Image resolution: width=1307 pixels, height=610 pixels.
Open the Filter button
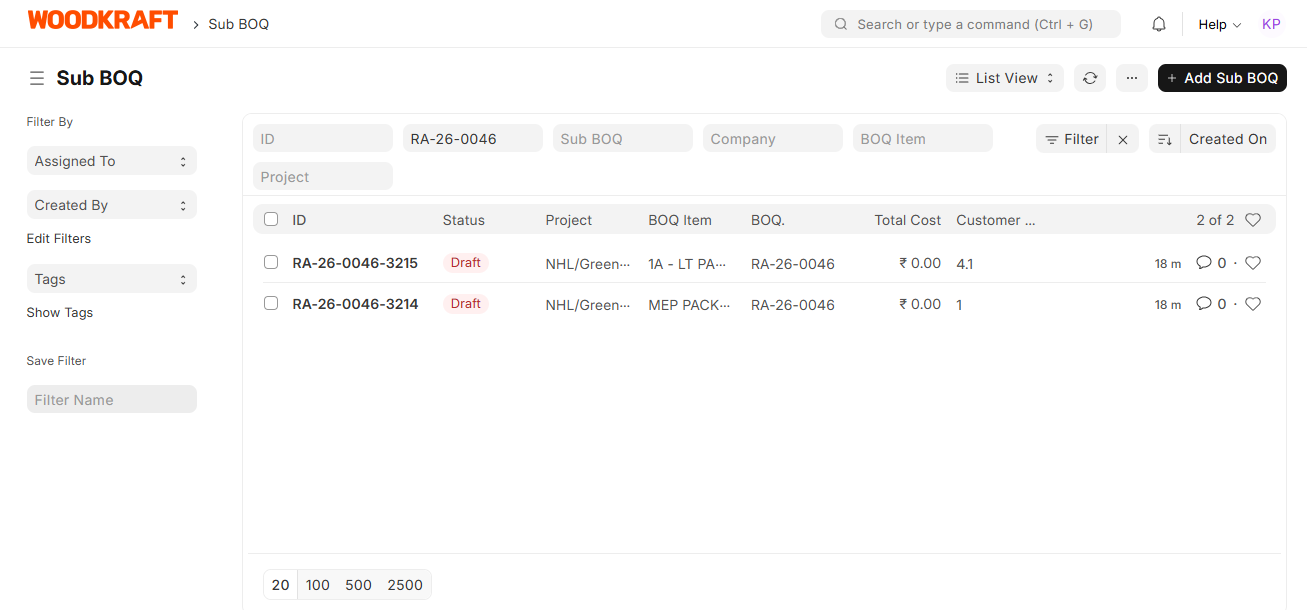1072,140
